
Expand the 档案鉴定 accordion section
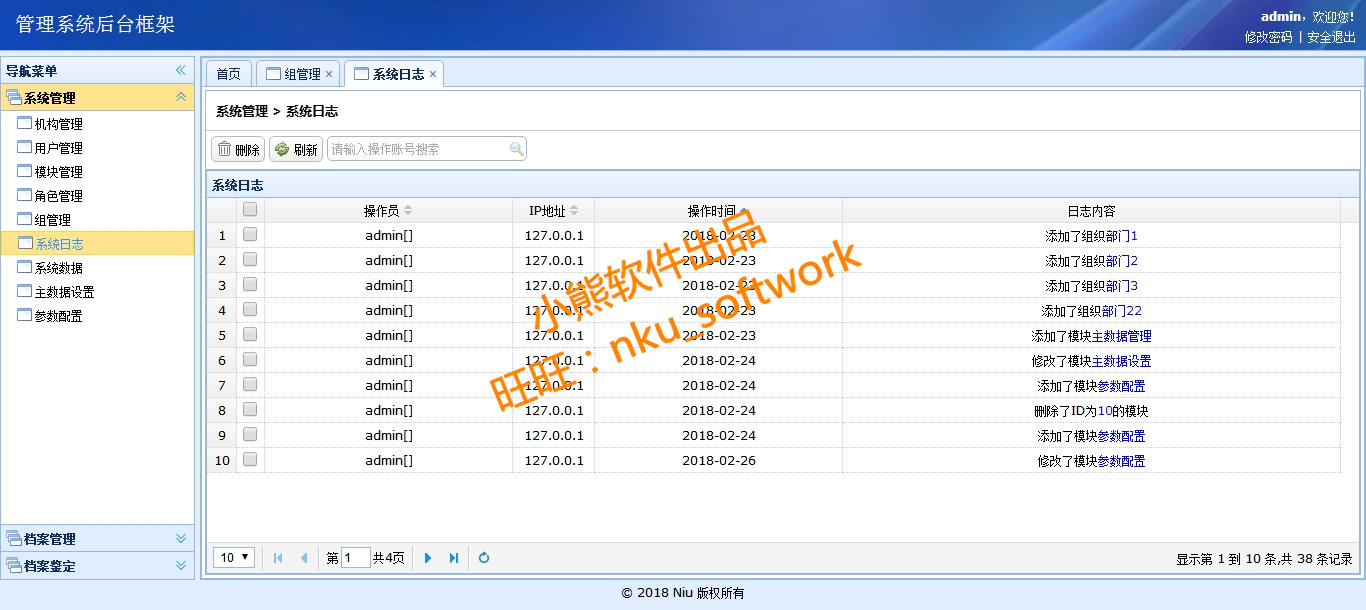181,565
